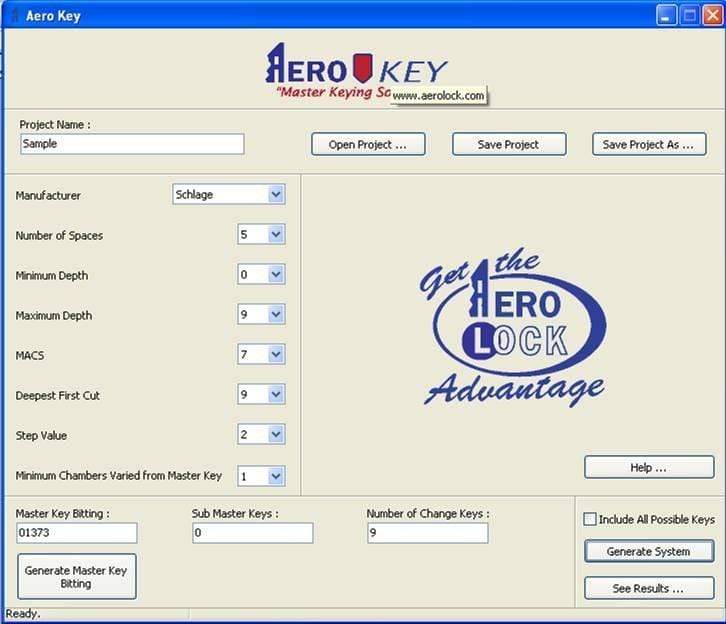Open Help with the Help button
Screen dimensions: 726x624
[x=648, y=467]
